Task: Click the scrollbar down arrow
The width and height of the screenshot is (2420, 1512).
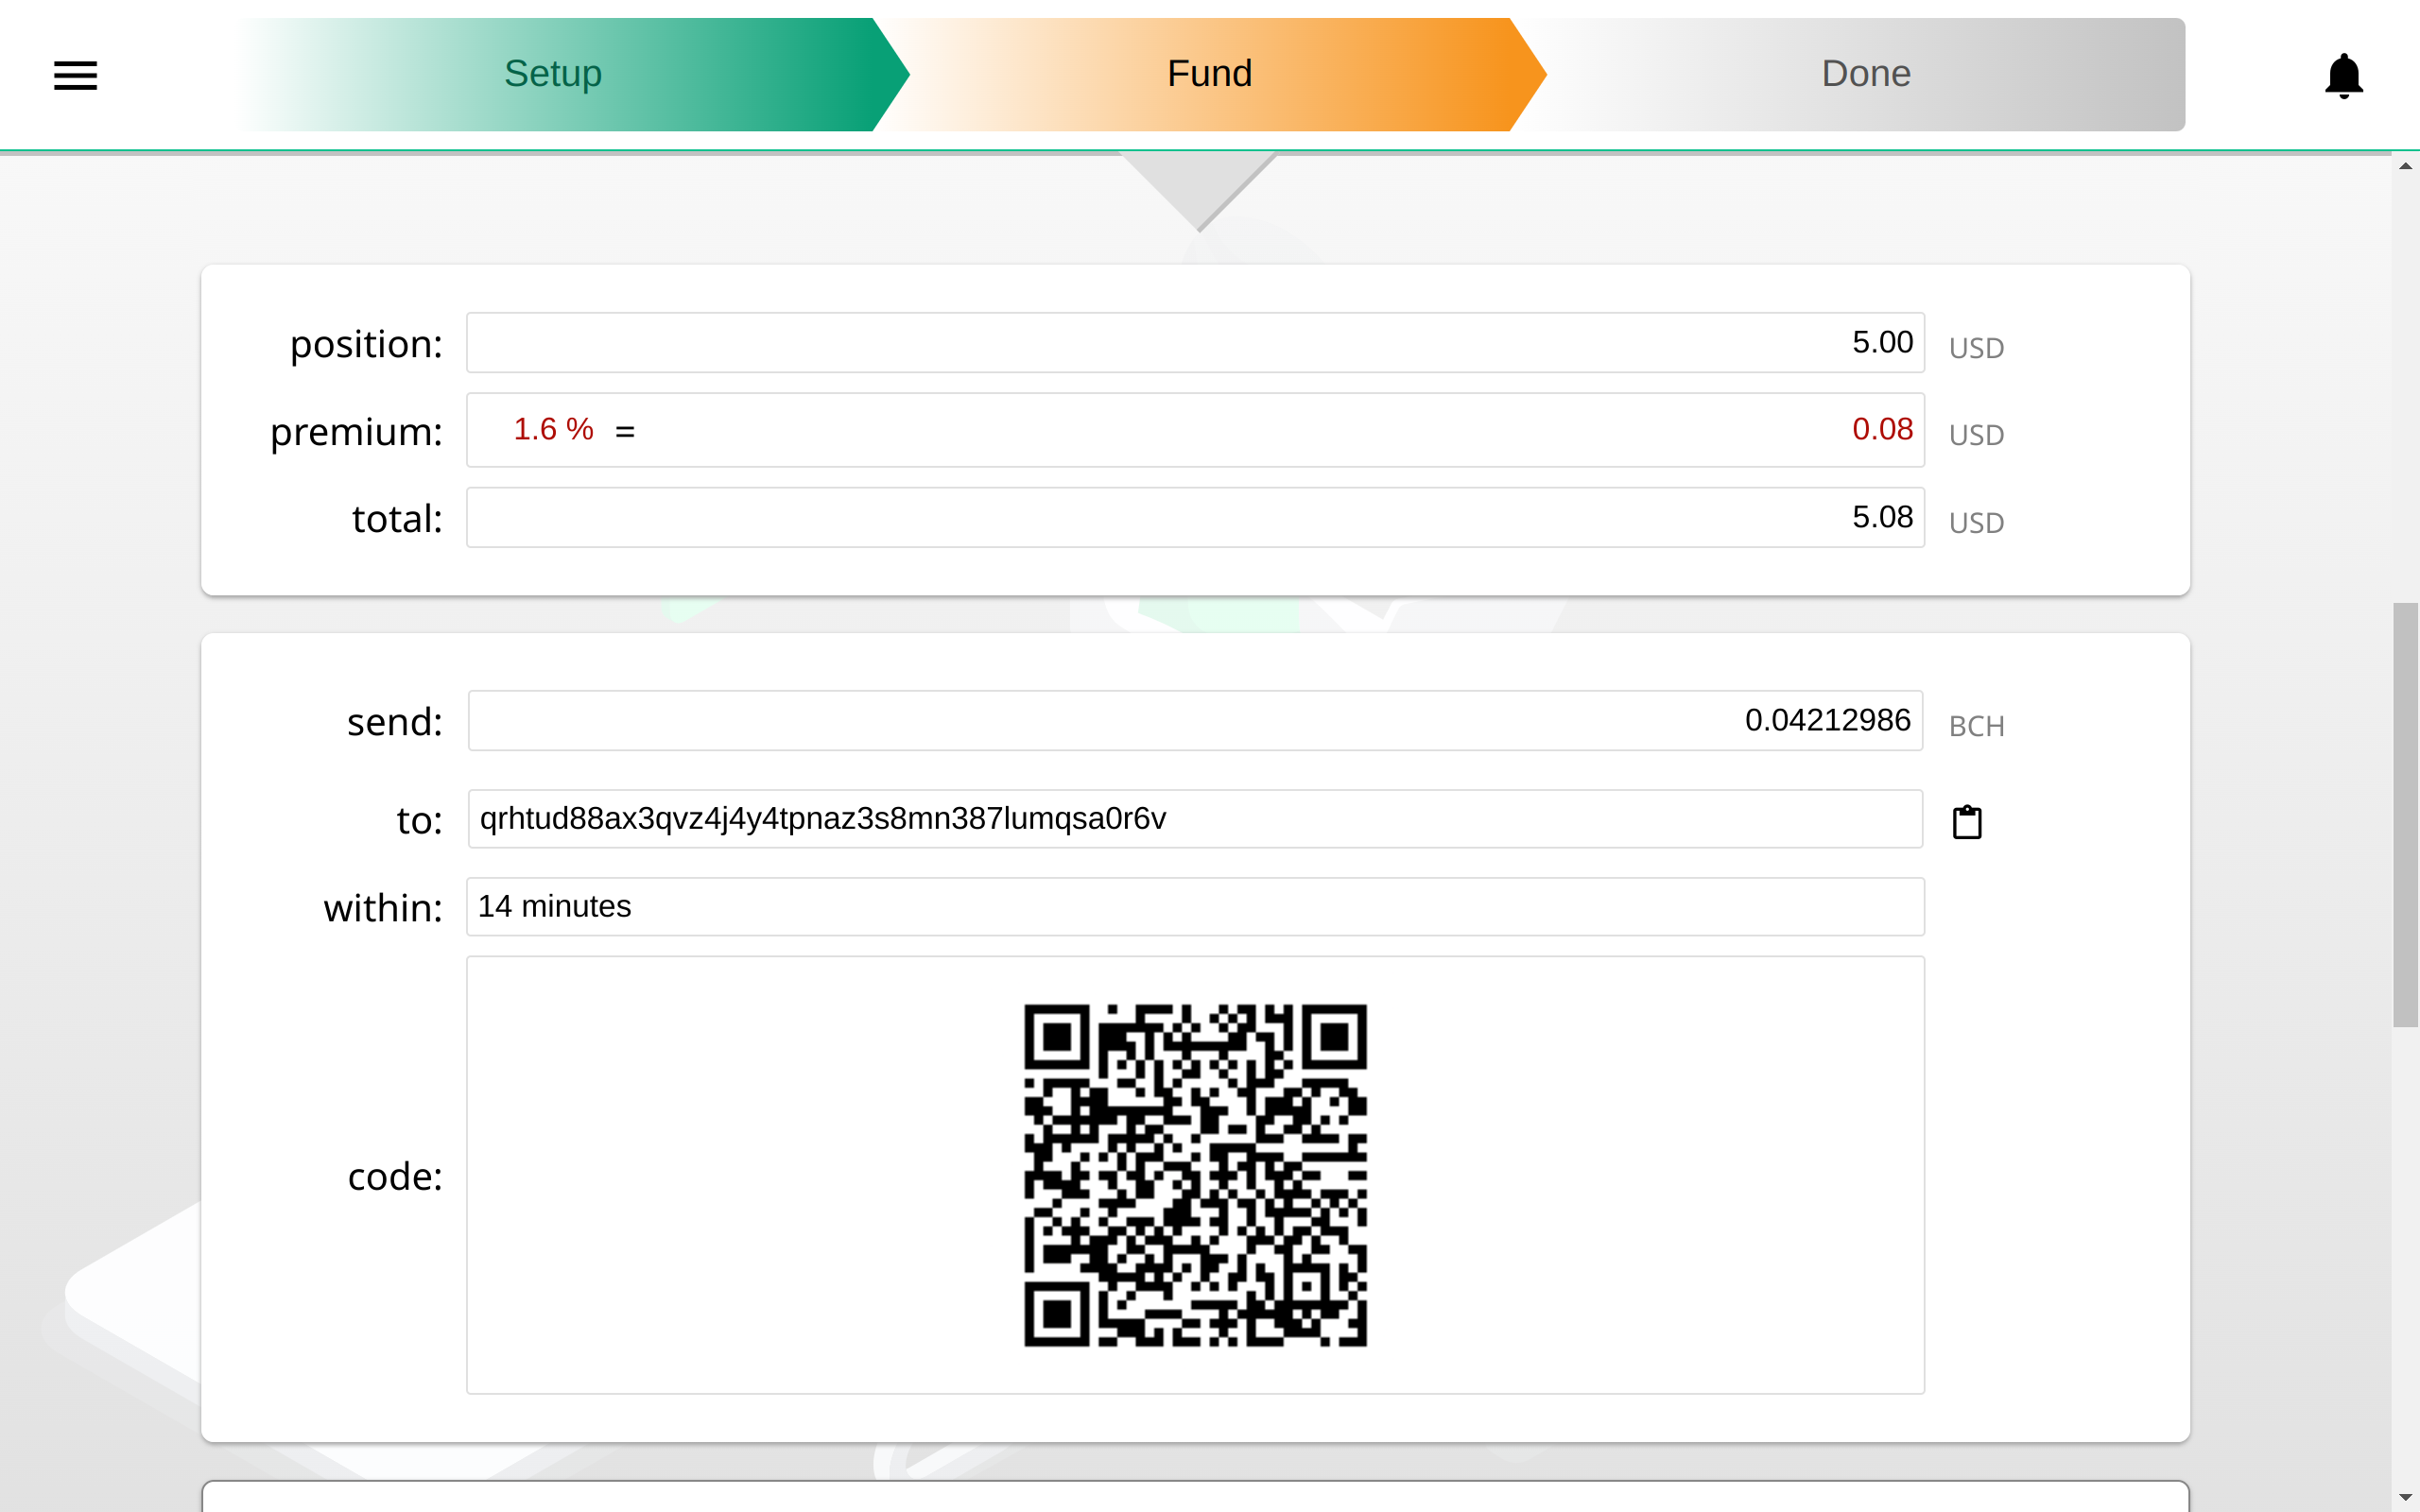Action: click(x=2405, y=1498)
